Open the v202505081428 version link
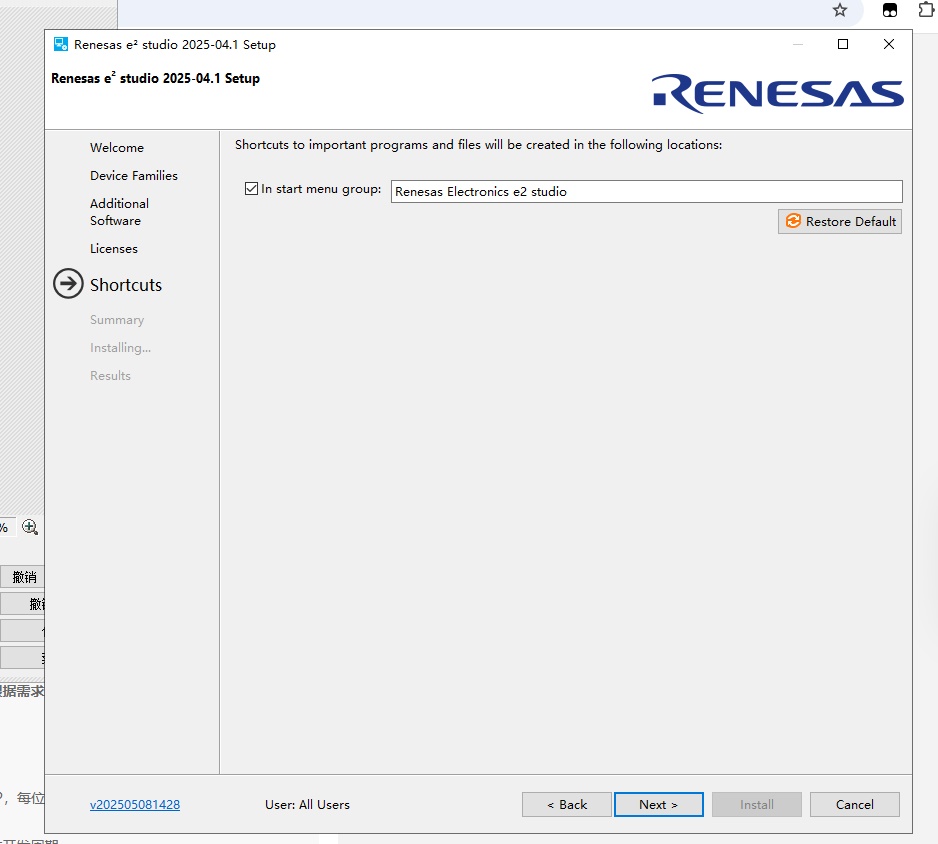This screenshot has width=938, height=844. pos(135,805)
